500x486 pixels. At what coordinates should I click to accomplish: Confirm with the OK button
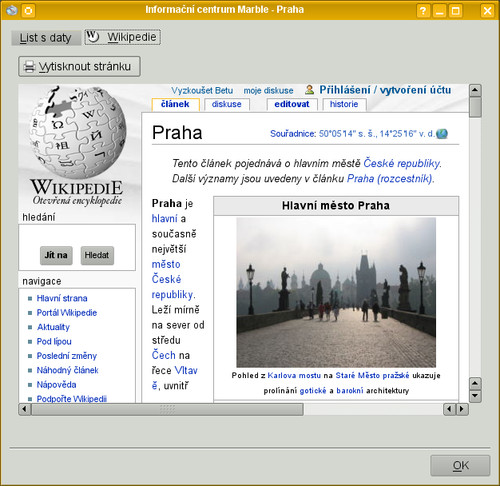460,465
